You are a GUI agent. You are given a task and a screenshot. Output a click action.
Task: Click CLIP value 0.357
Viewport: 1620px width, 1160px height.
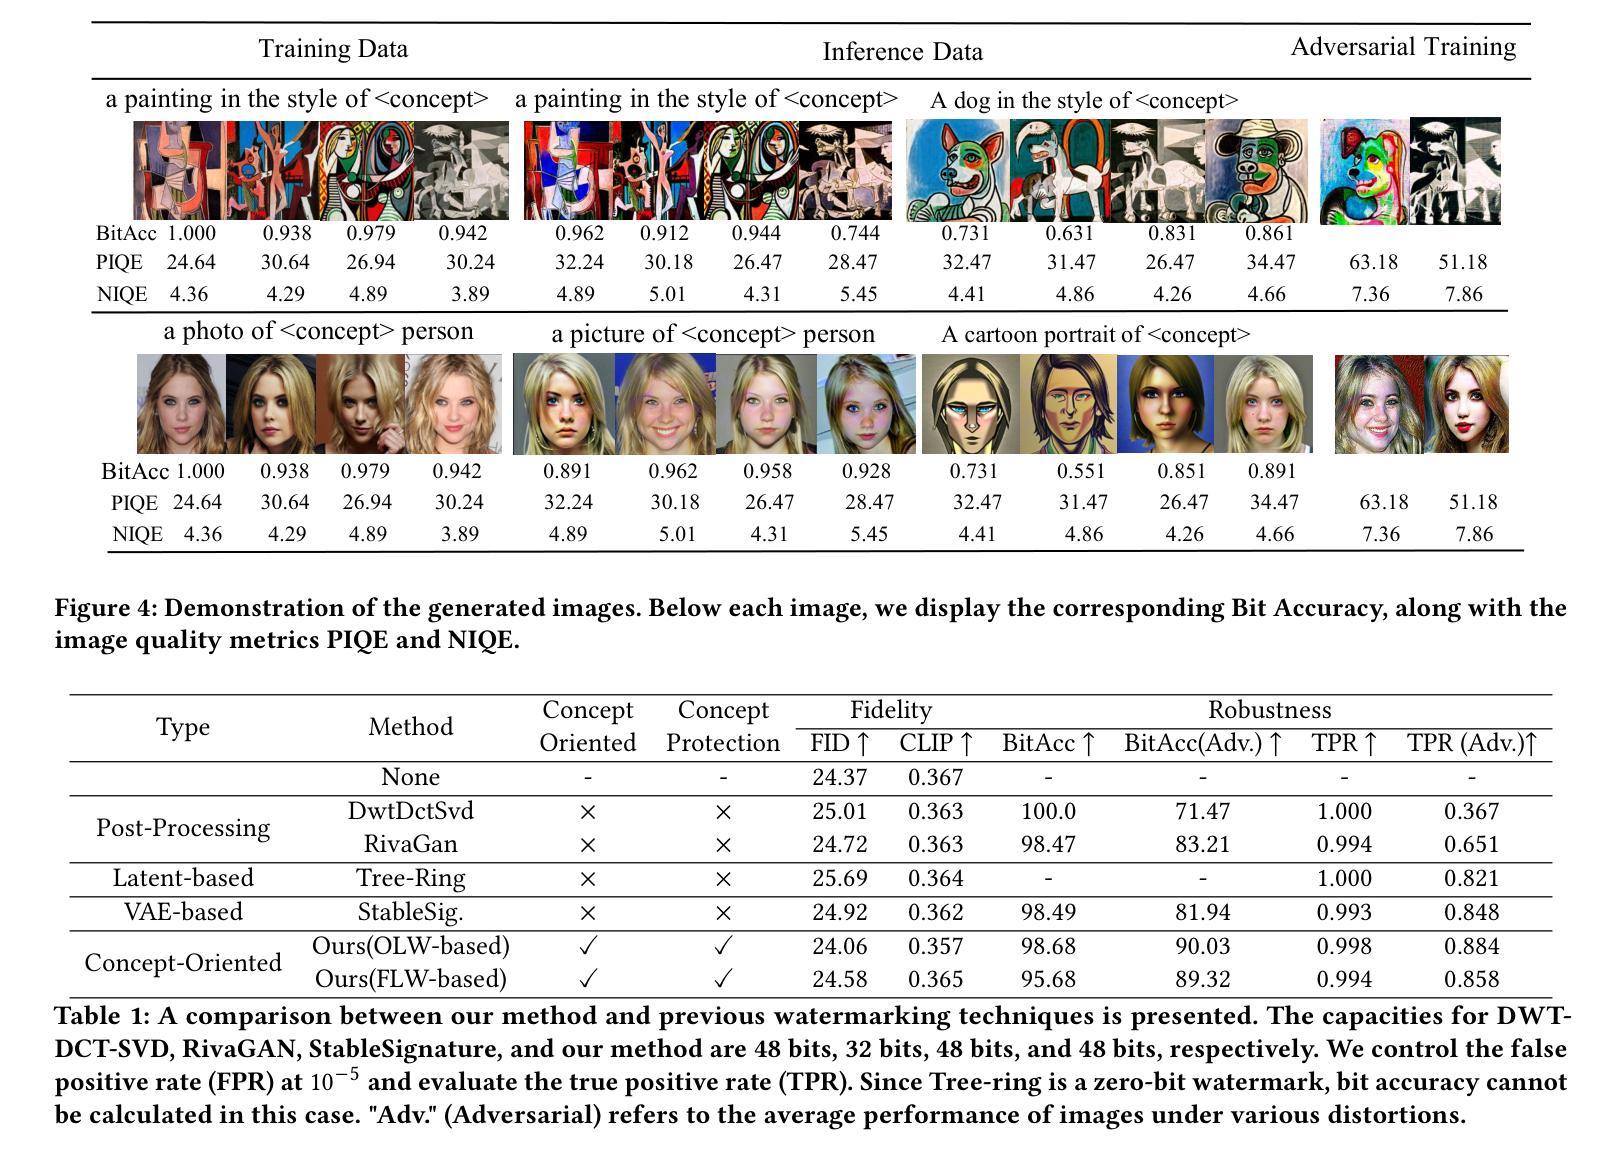coord(936,946)
